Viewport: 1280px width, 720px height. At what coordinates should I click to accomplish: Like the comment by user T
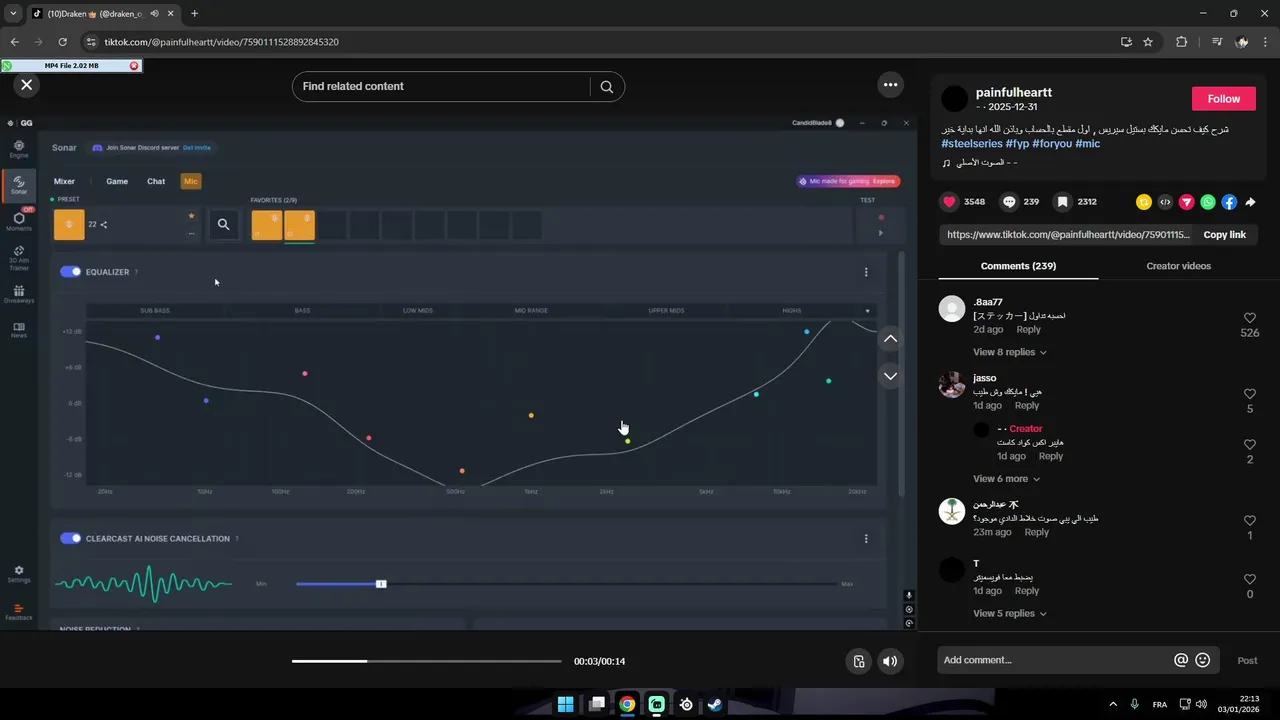click(1250, 579)
